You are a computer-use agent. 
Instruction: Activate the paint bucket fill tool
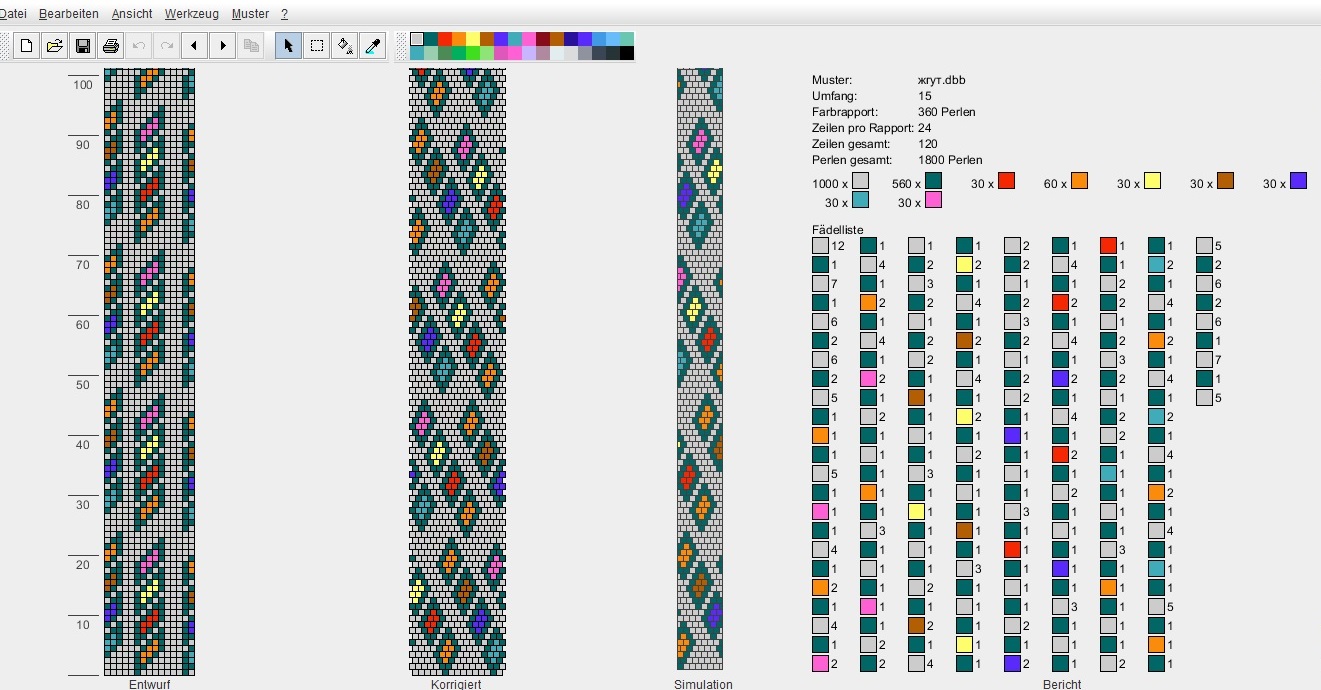[344, 45]
